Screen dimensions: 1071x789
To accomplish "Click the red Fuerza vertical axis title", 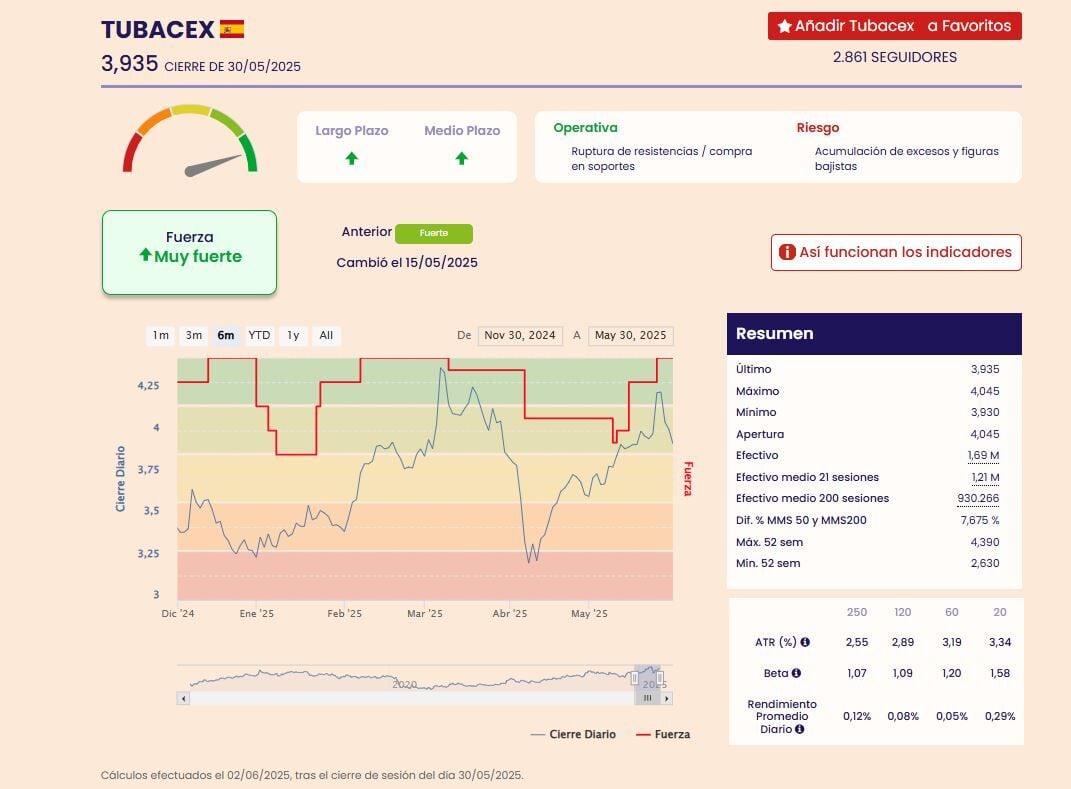I will pyautogui.click(x=688, y=479).
